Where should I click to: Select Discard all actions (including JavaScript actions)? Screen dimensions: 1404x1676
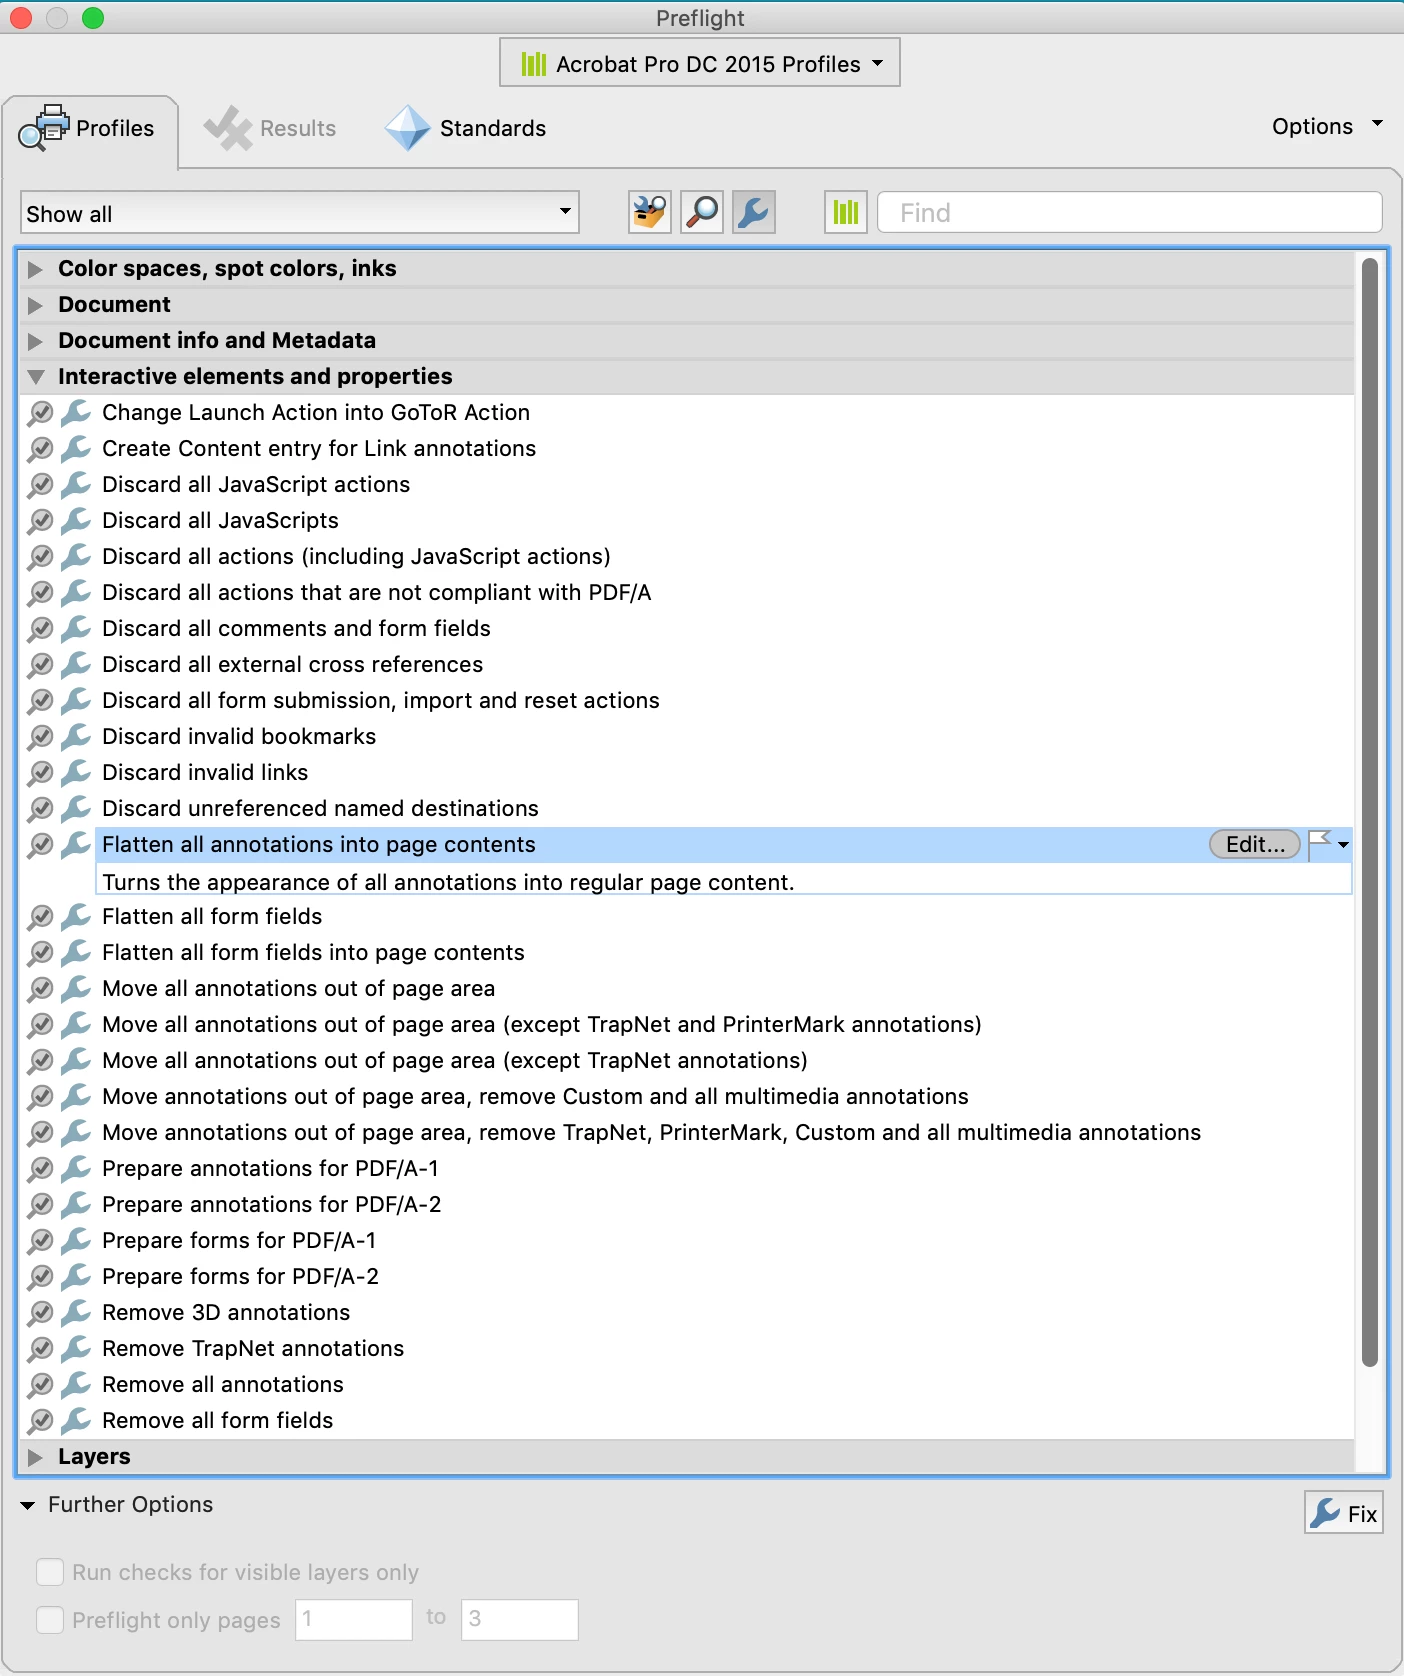point(356,556)
